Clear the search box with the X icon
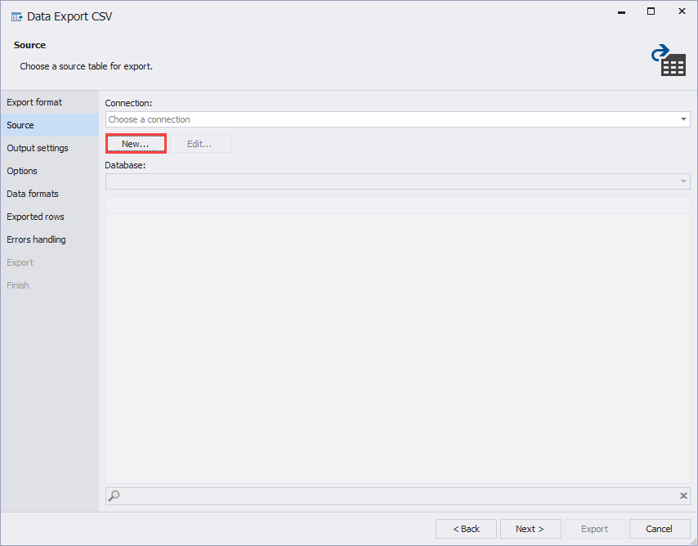698x546 pixels. 684,496
